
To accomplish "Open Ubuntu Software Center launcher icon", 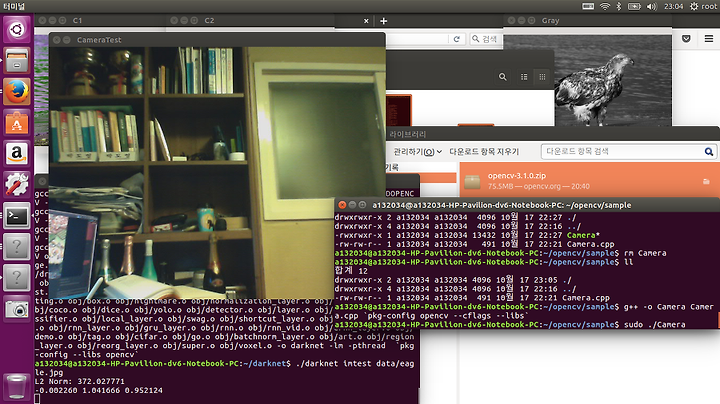I will (17, 123).
